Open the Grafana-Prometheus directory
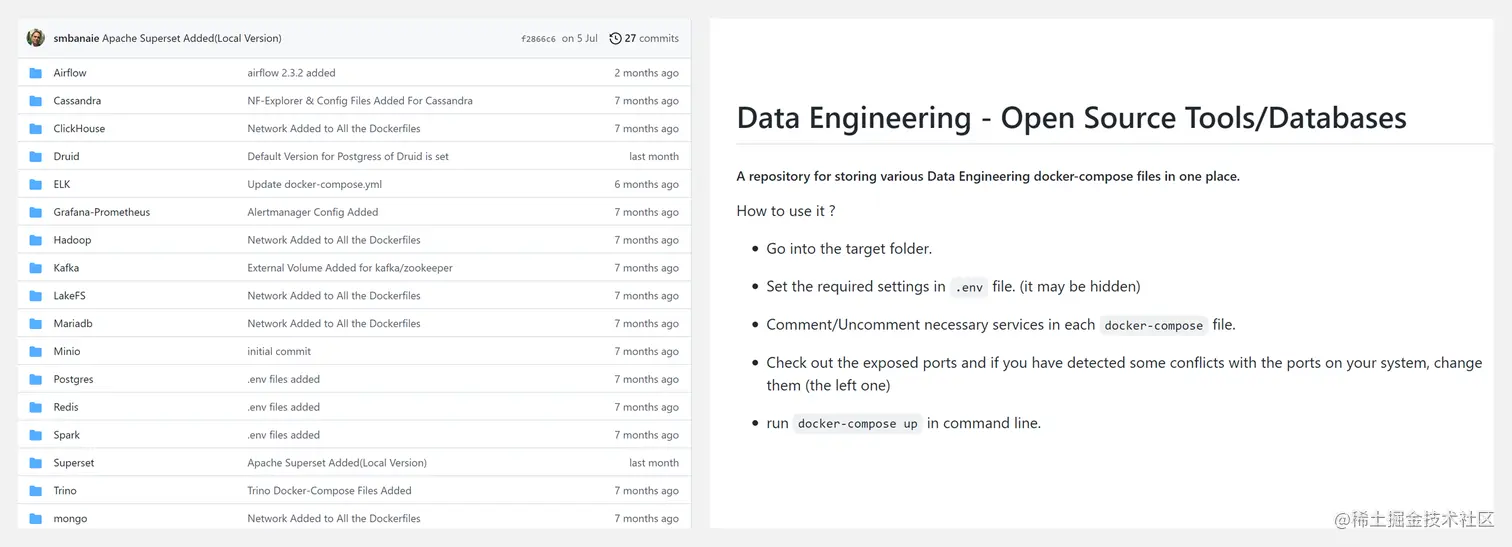The width and height of the screenshot is (1512, 547). [x=101, y=212]
